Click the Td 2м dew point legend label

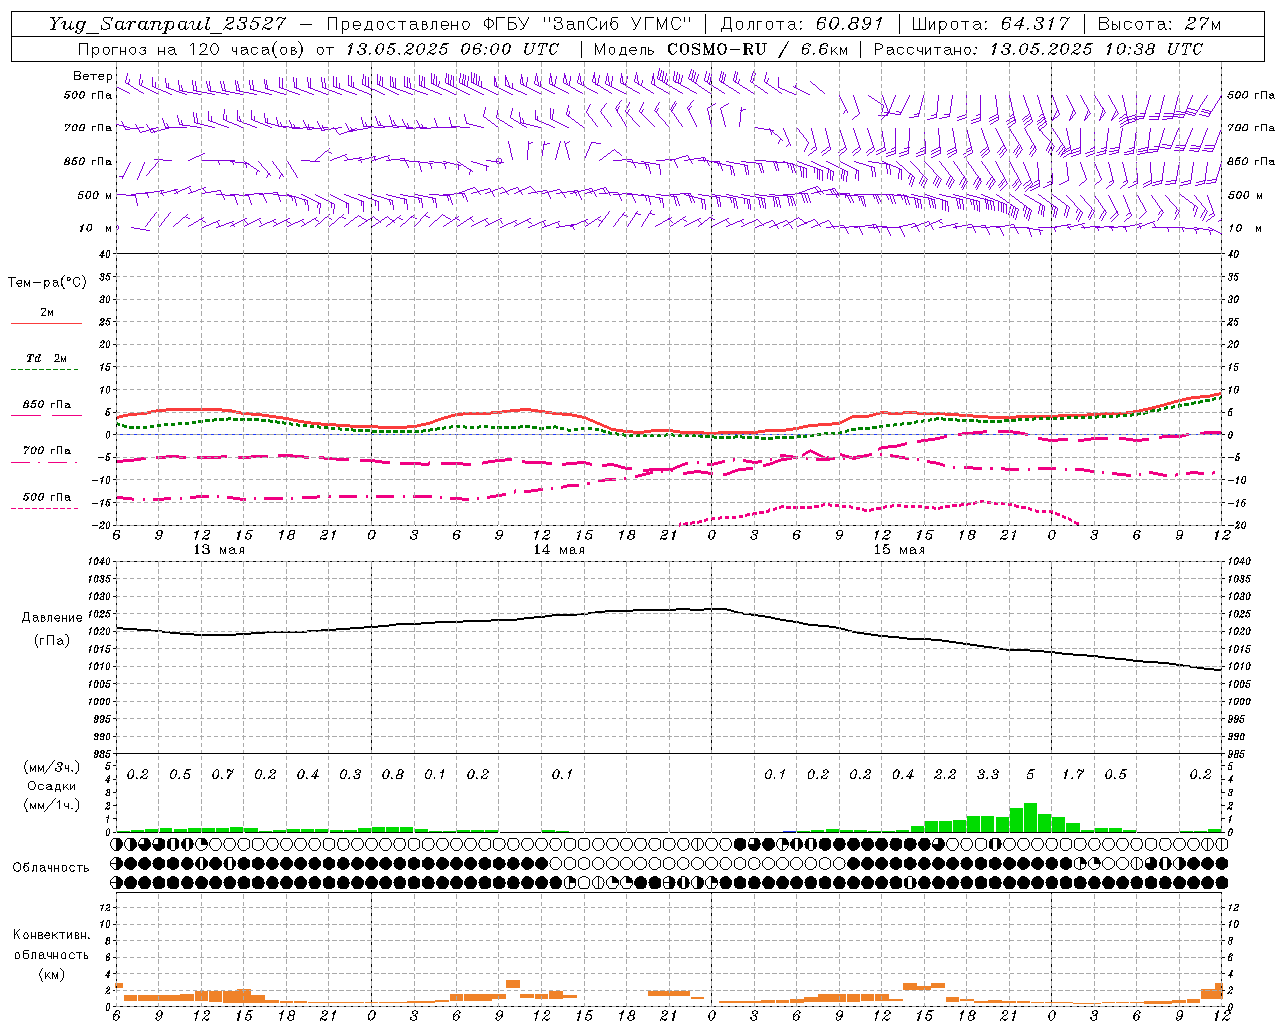click(x=46, y=358)
